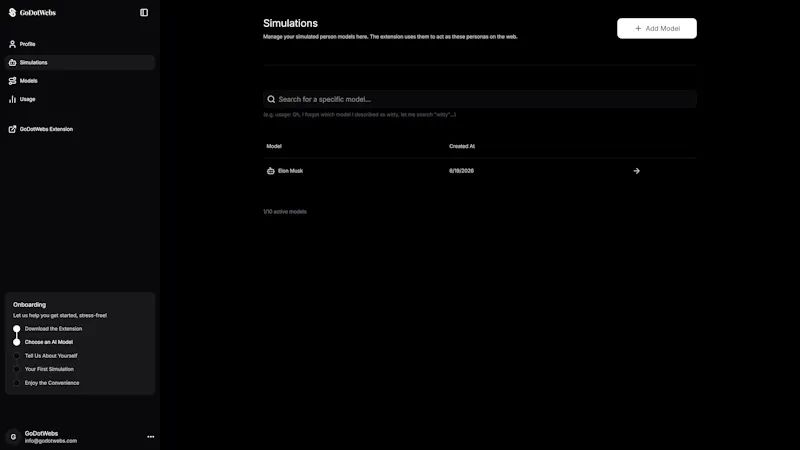Click the Simulations robot icon in sidebar
The image size is (800, 450).
pos(12,63)
